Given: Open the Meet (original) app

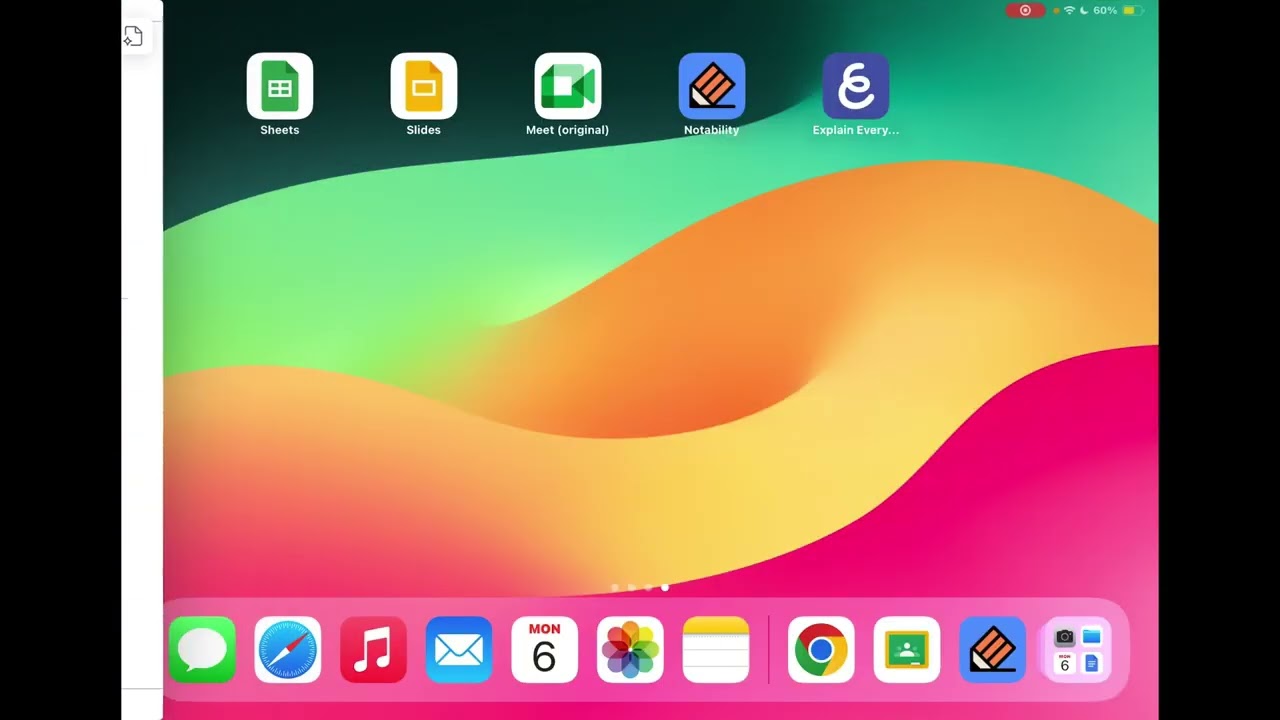Looking at the screenshot, I should [x=568, y=86].
